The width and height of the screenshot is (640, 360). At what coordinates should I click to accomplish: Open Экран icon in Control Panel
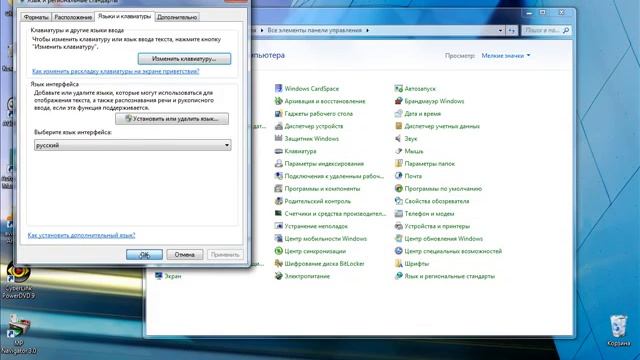(x=159, y=276)
